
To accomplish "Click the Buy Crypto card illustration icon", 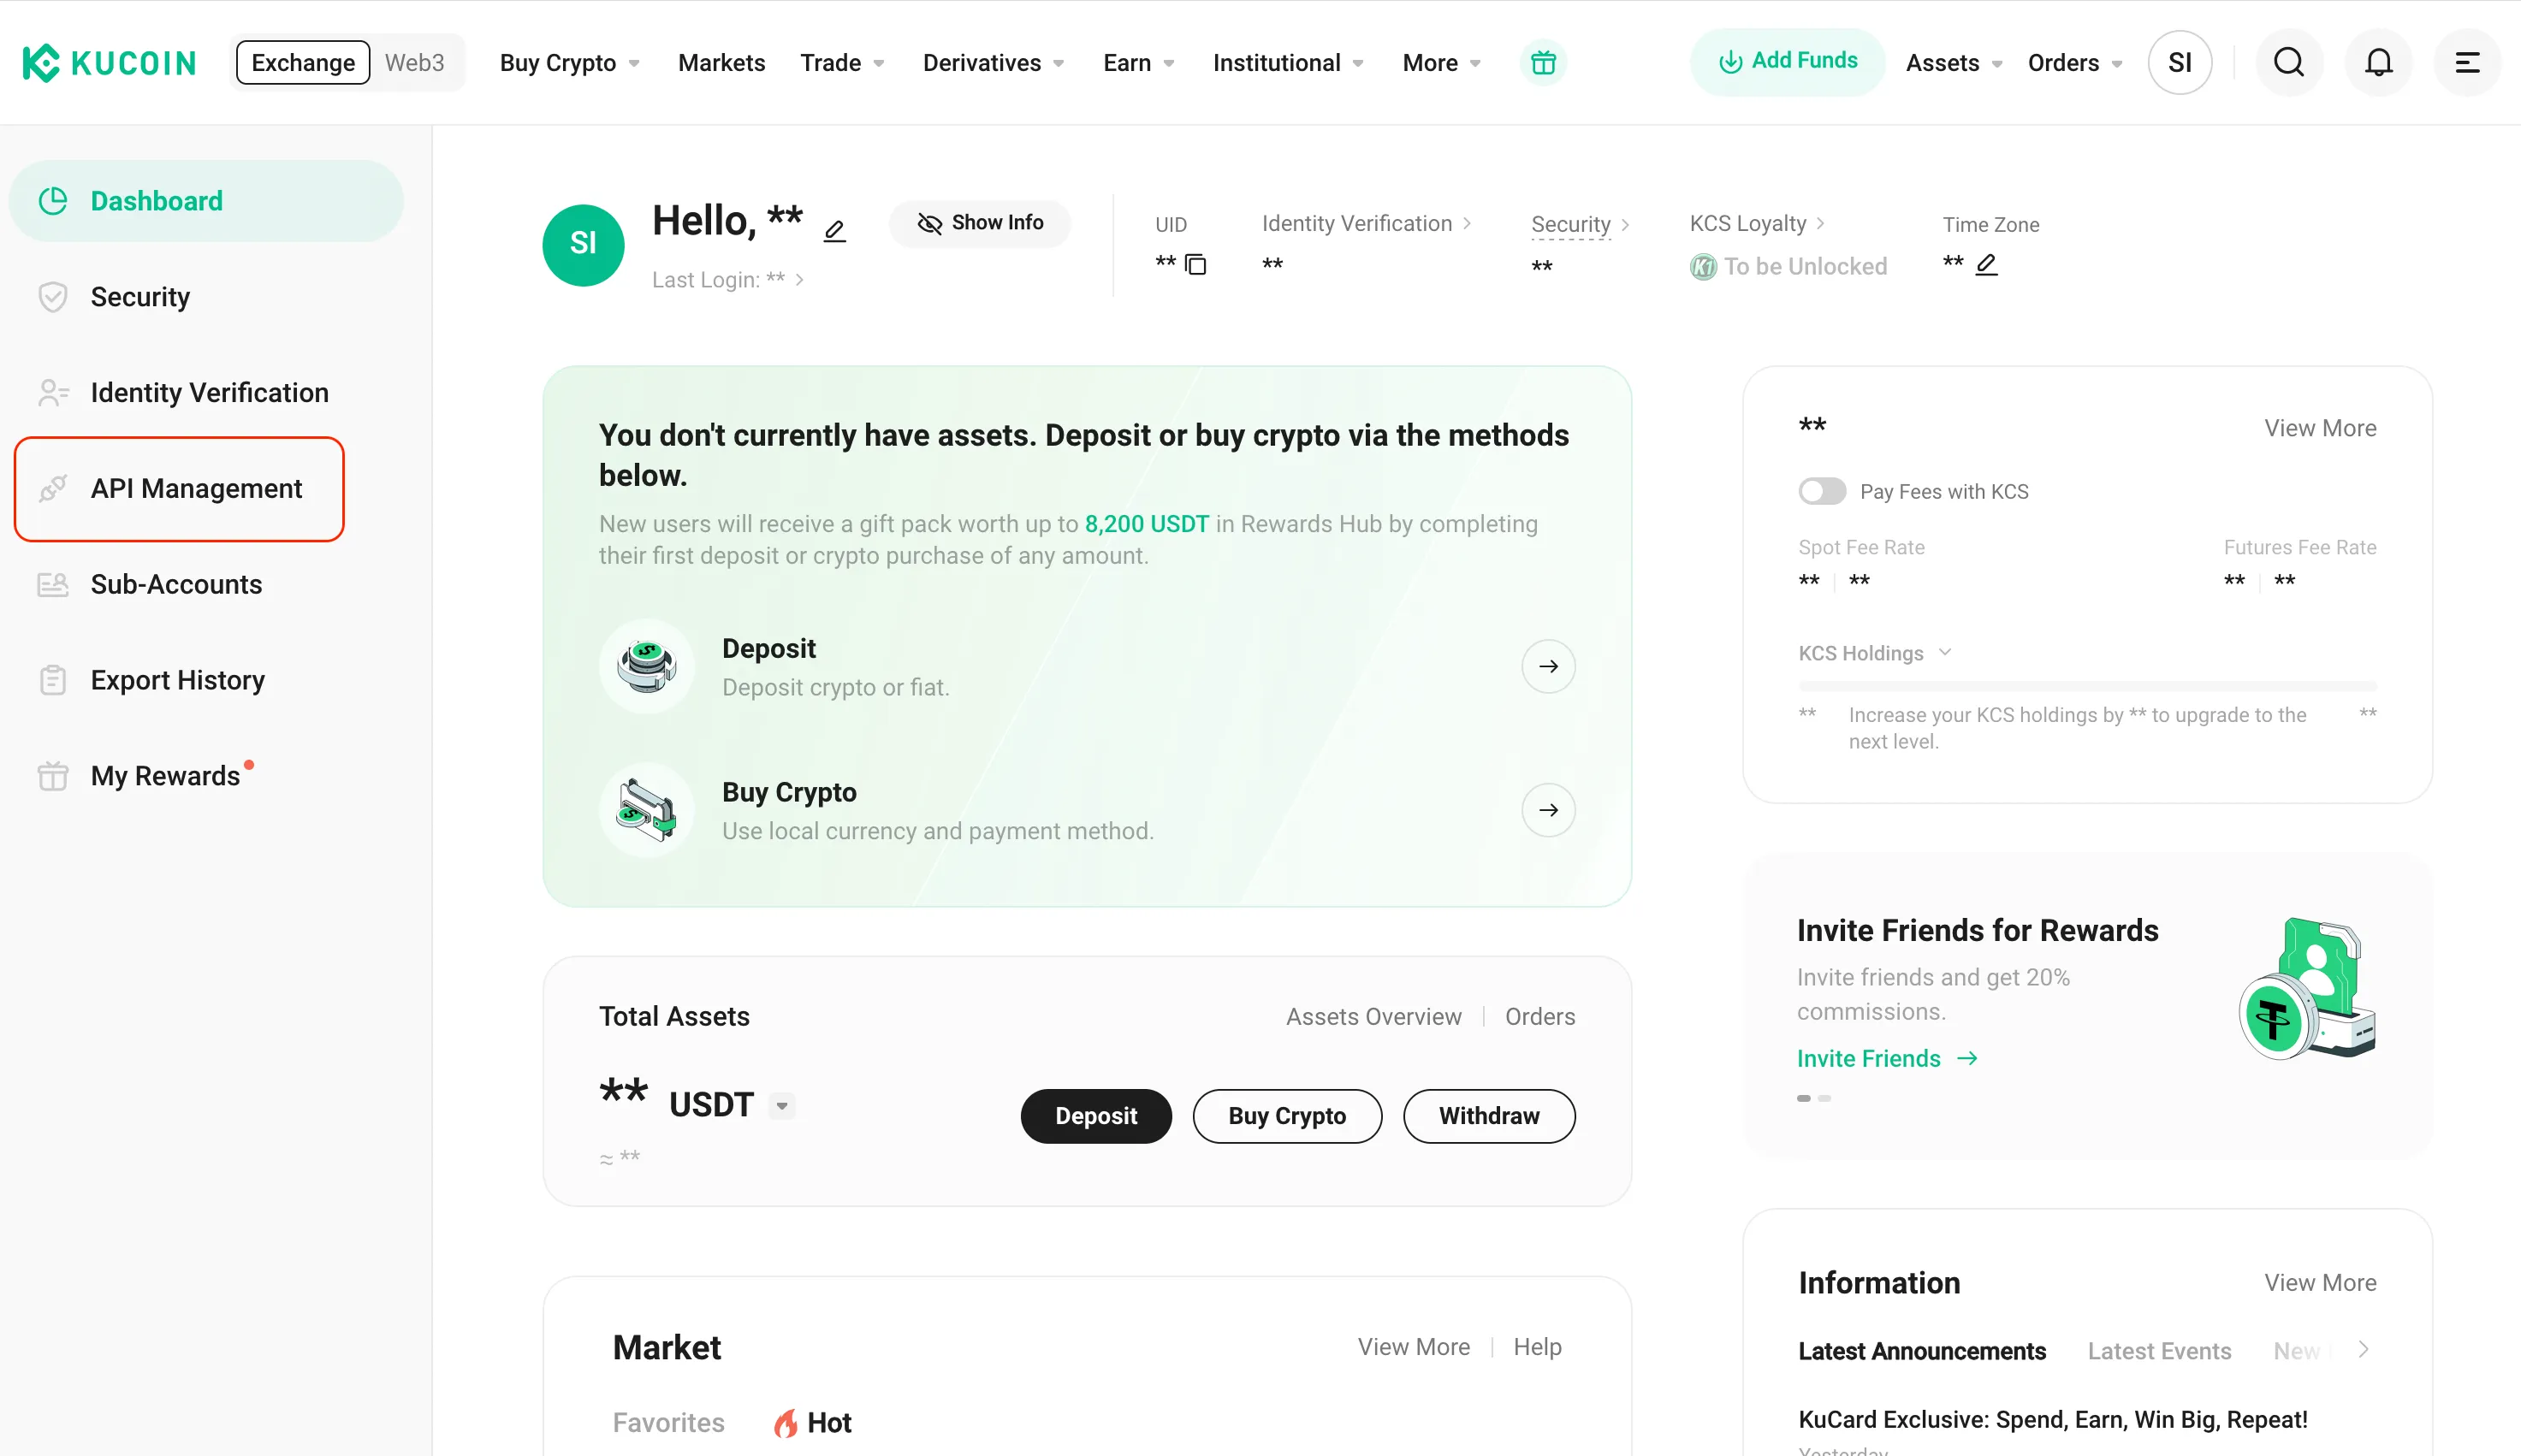I will (x=647, y=810).
